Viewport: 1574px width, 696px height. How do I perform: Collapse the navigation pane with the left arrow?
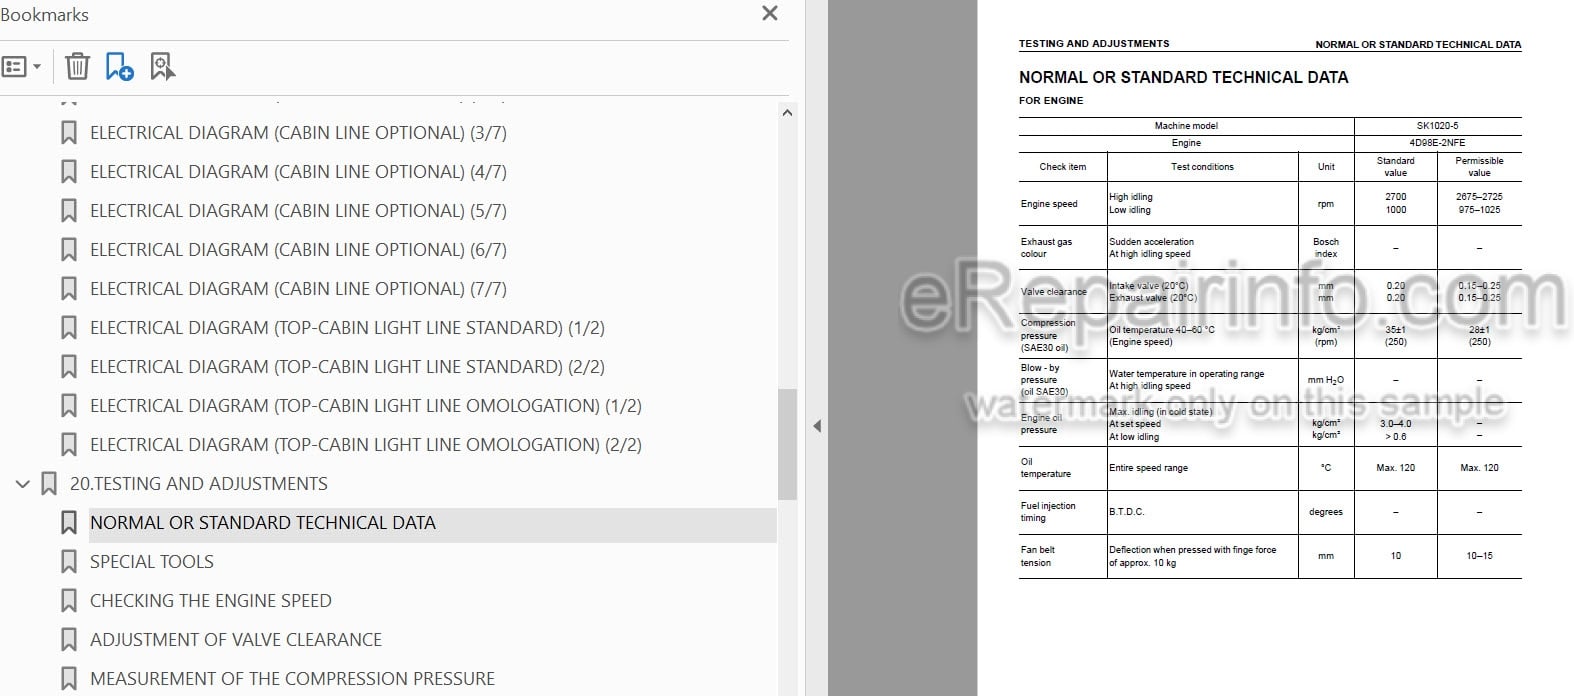point(817,426)
